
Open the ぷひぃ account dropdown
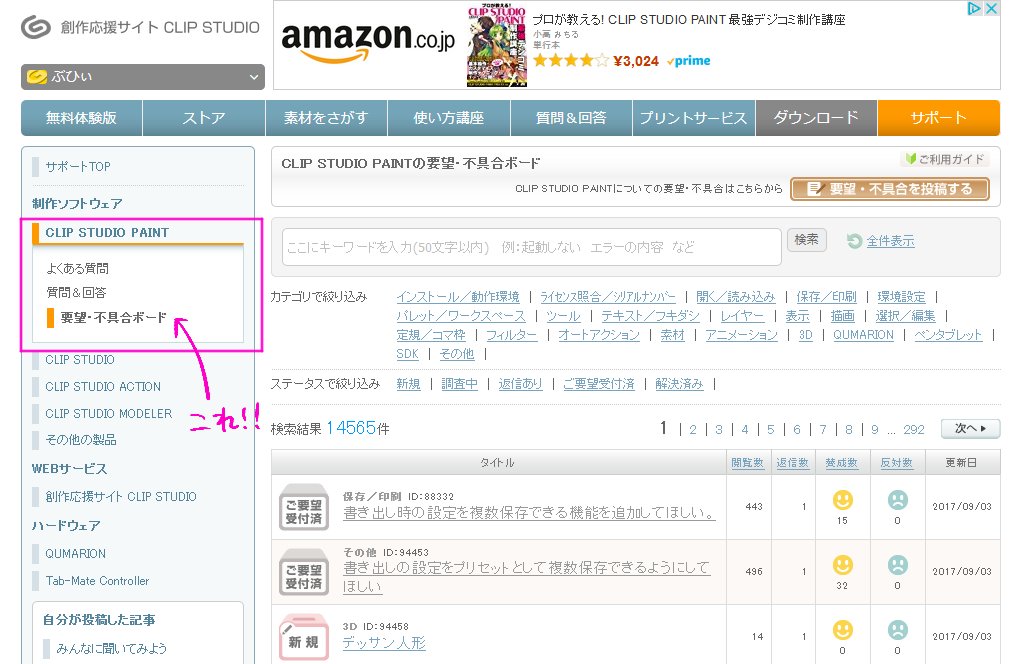[x=142, y=76]
